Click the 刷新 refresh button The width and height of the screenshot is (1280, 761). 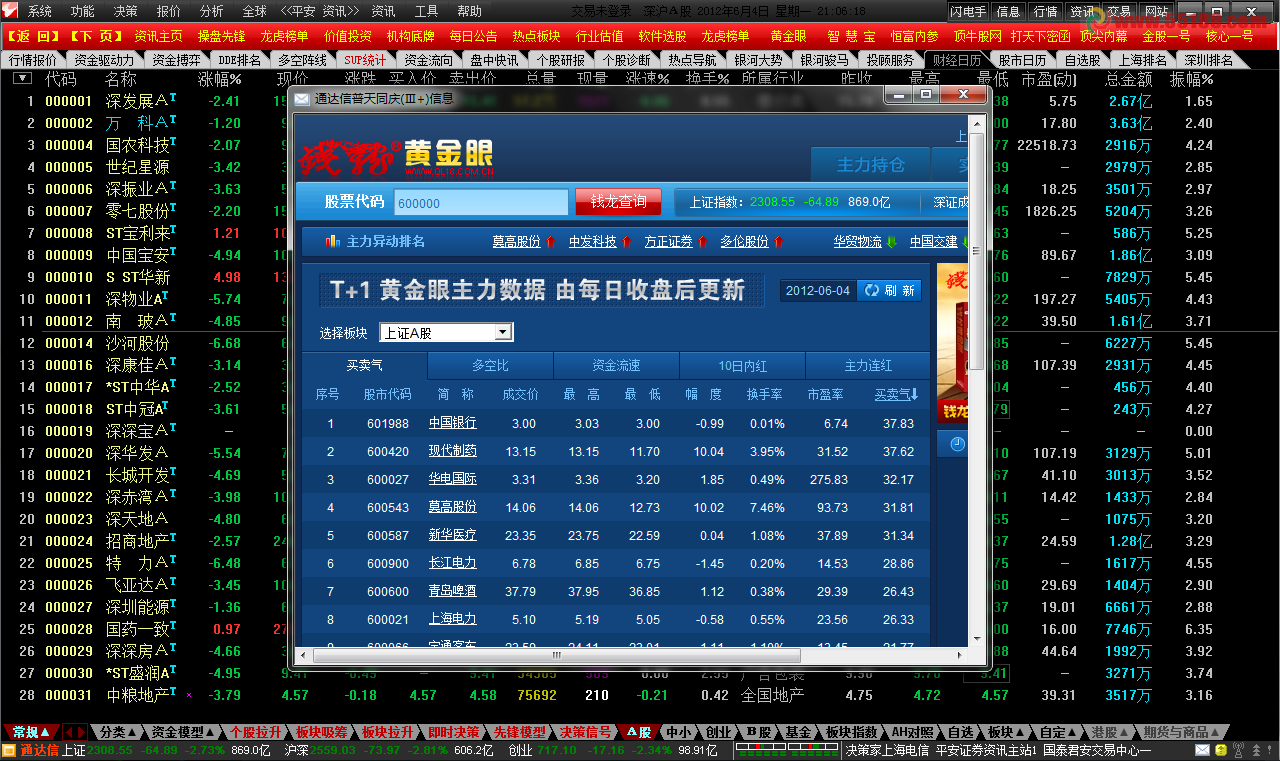(x=889, y=291)
